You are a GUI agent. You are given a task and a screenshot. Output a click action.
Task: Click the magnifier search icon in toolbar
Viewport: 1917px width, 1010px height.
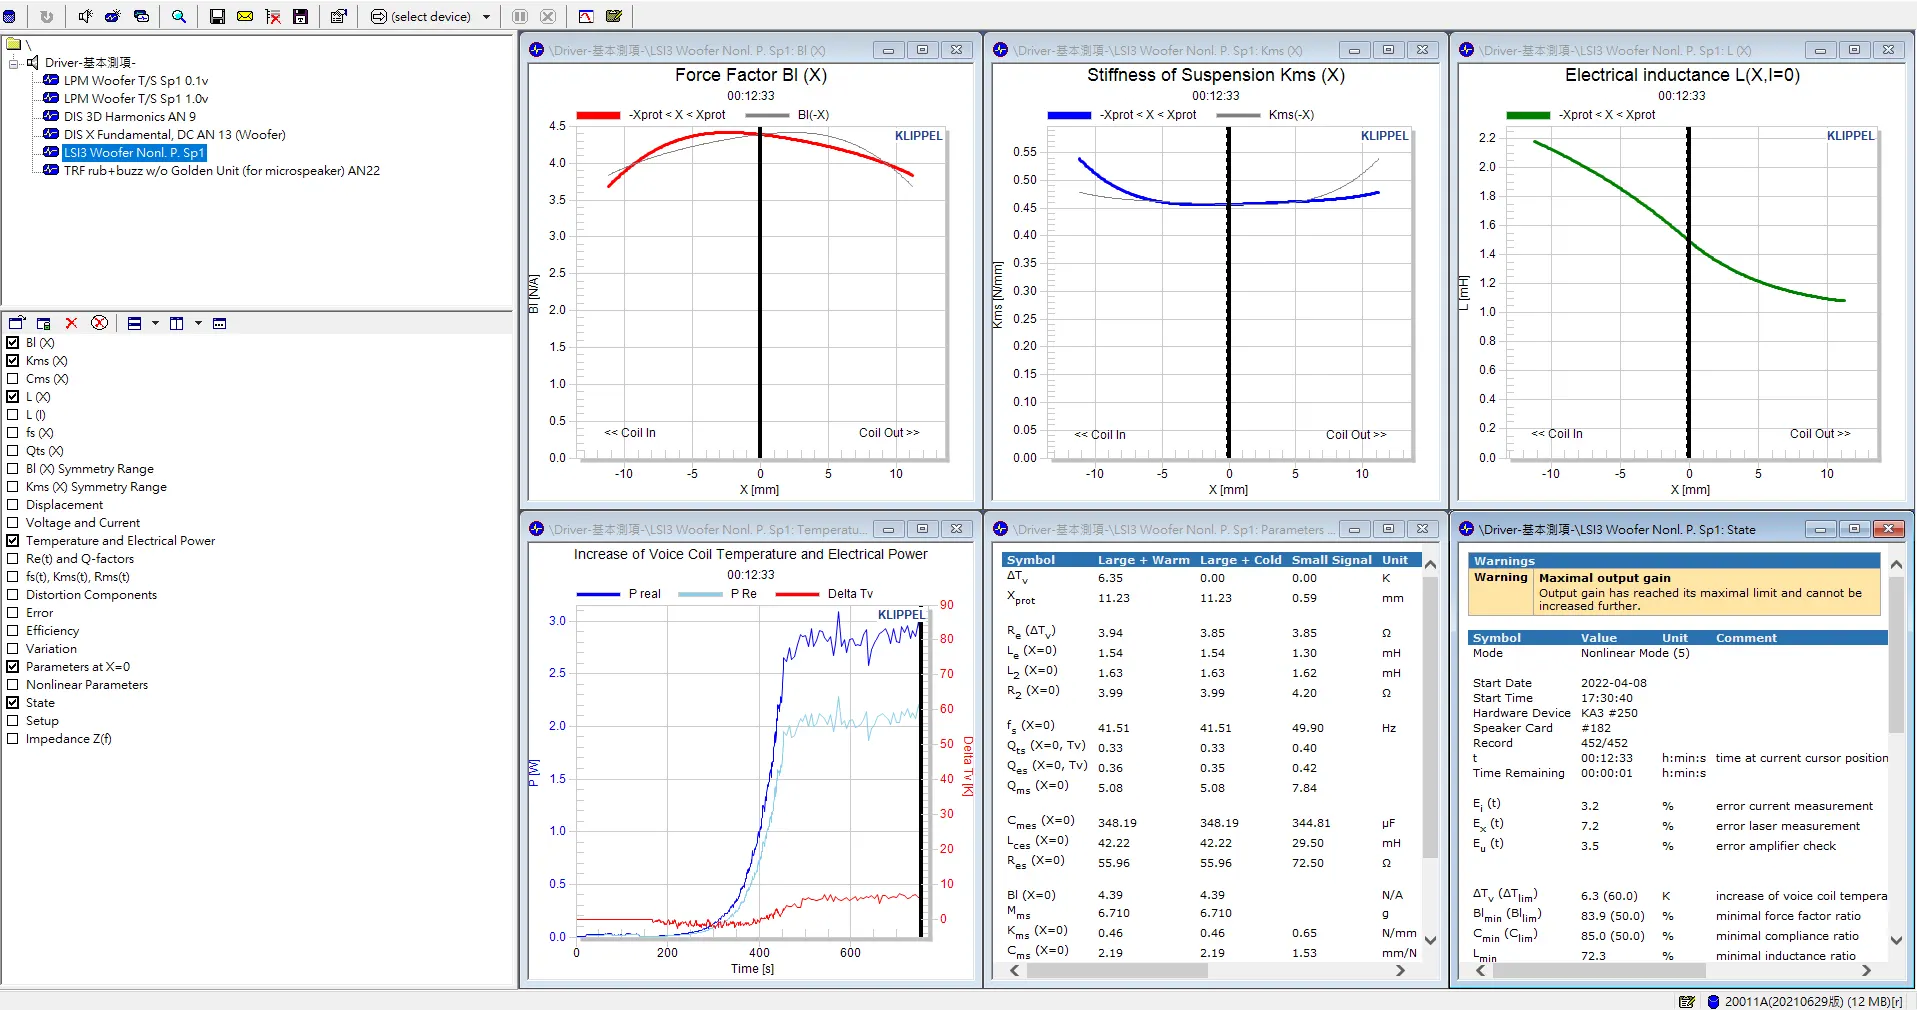[x=179, y=16]
